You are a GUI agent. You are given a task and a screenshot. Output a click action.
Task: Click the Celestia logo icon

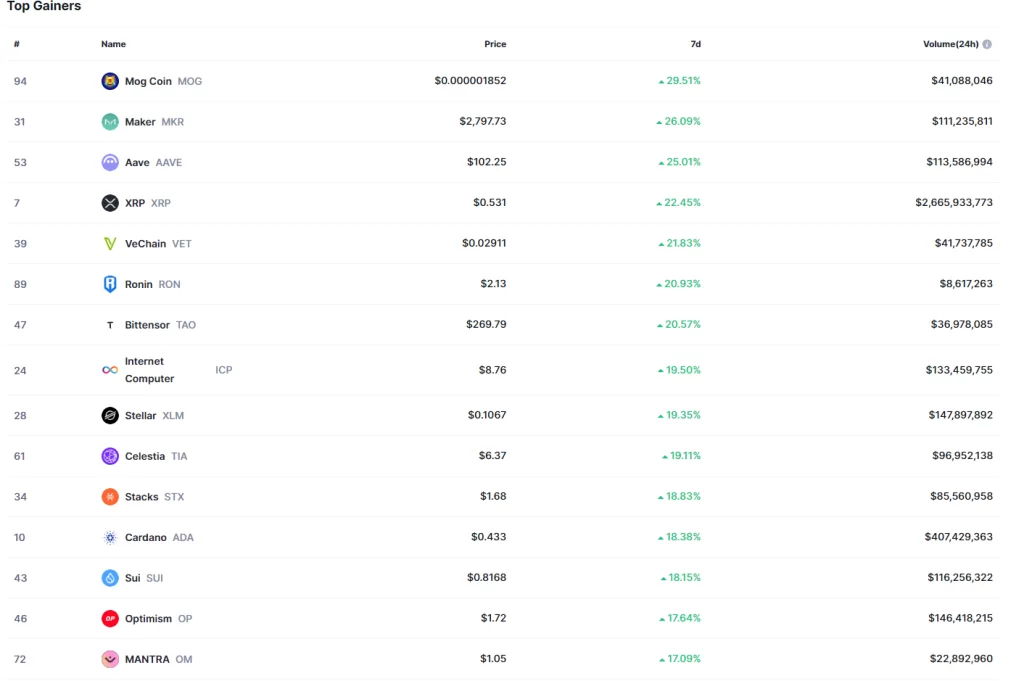point(110,456)
